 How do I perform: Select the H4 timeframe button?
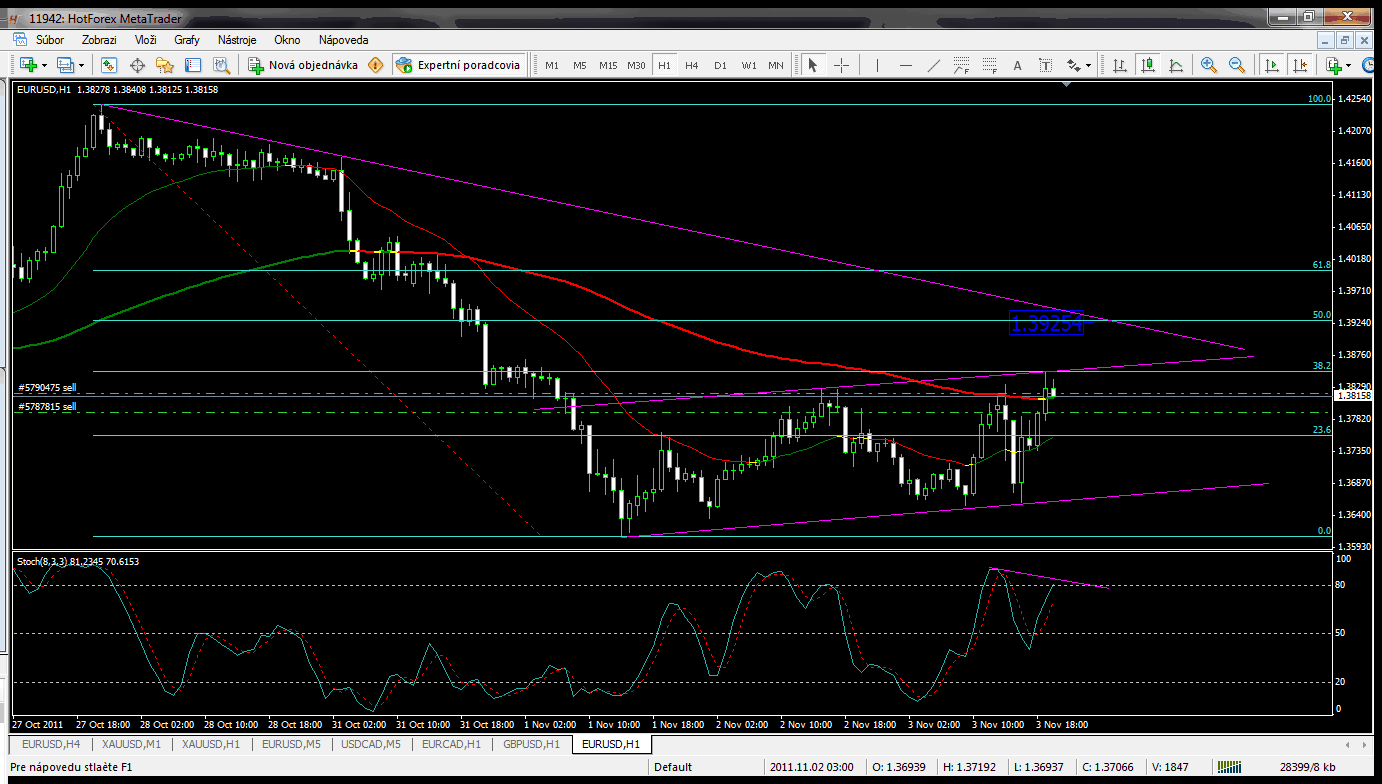(691, 65)
